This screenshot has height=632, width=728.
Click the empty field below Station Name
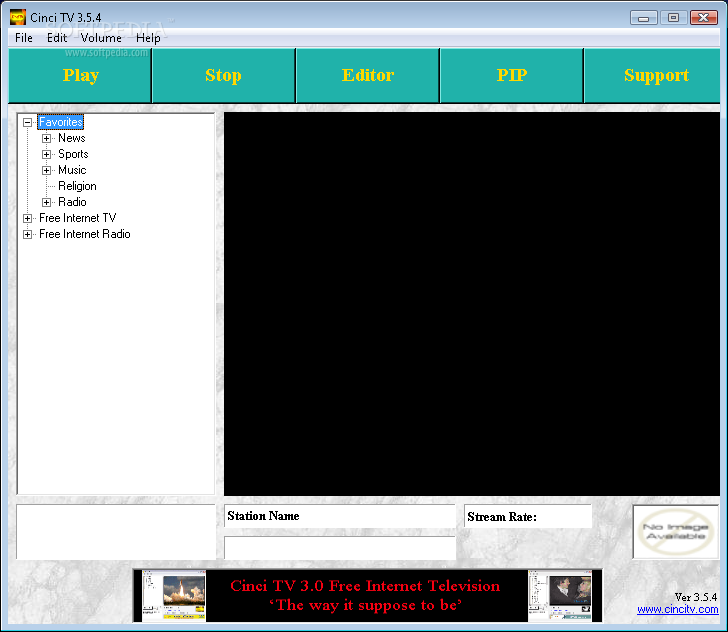(340, 548)
